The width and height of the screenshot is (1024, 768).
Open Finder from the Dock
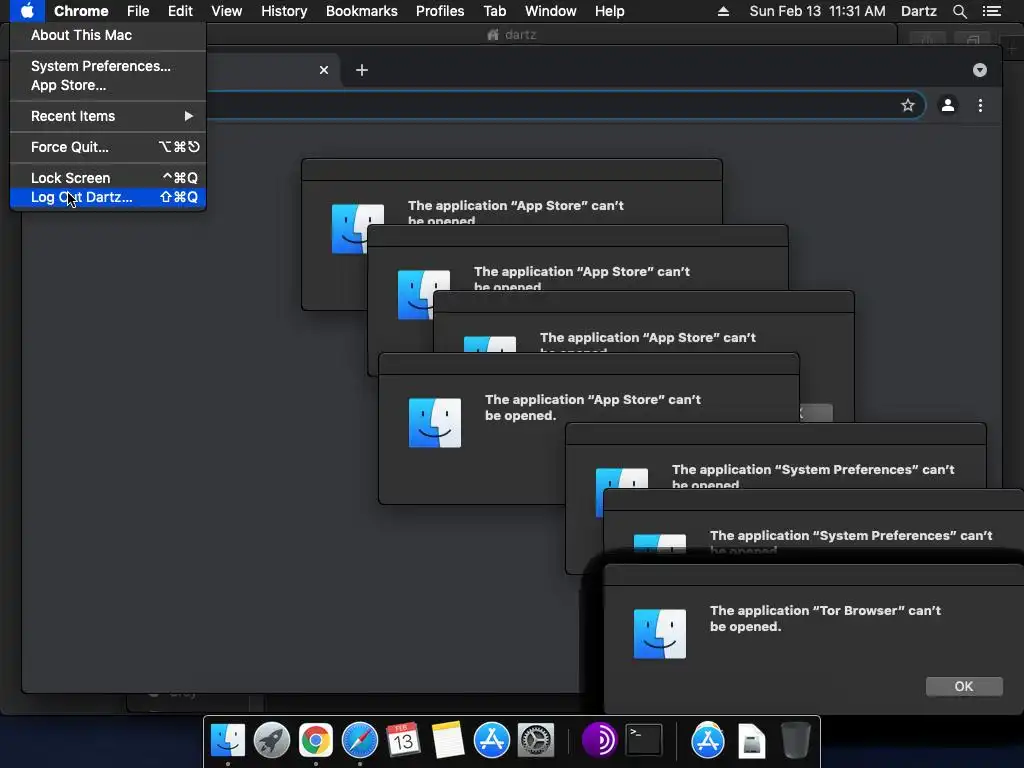[x=228, y=740]
